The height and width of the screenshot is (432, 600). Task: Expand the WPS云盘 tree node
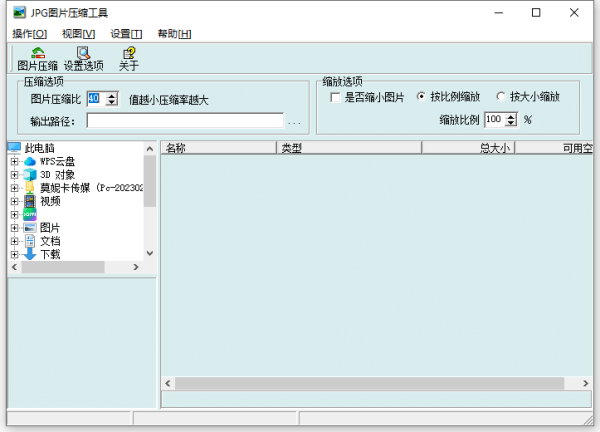(x=15, y=161)
